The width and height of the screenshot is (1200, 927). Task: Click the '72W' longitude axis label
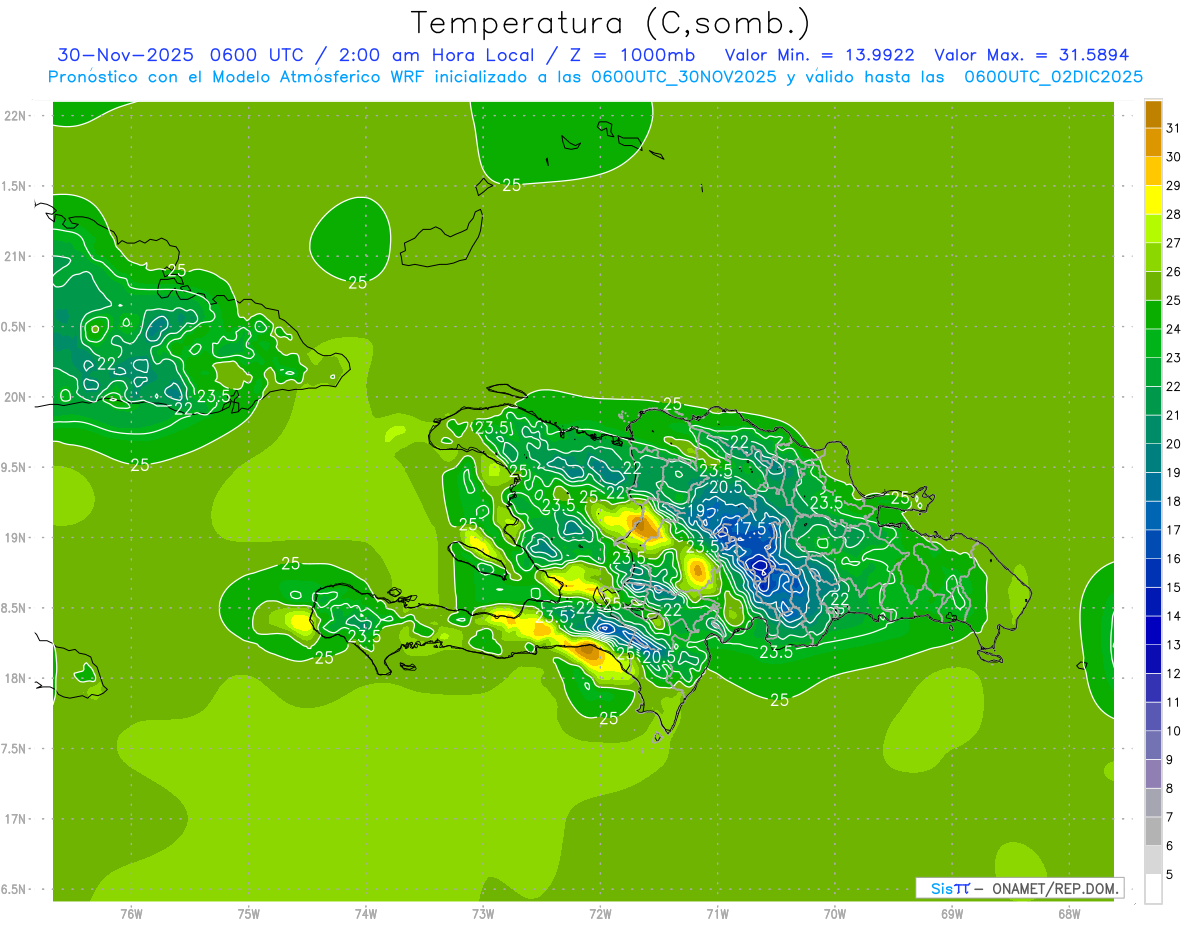click(x=600, y=913)
